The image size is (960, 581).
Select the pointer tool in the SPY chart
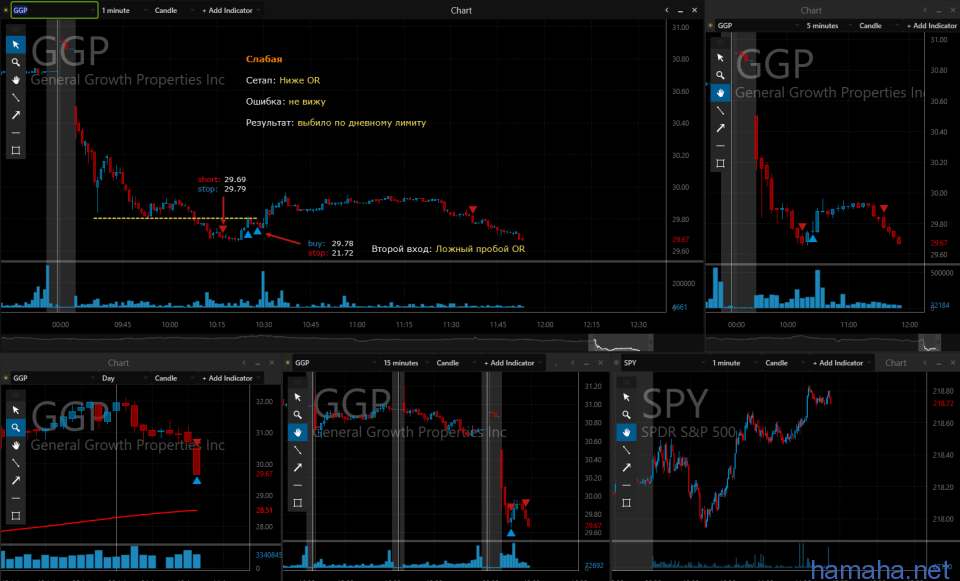[626, 397]
